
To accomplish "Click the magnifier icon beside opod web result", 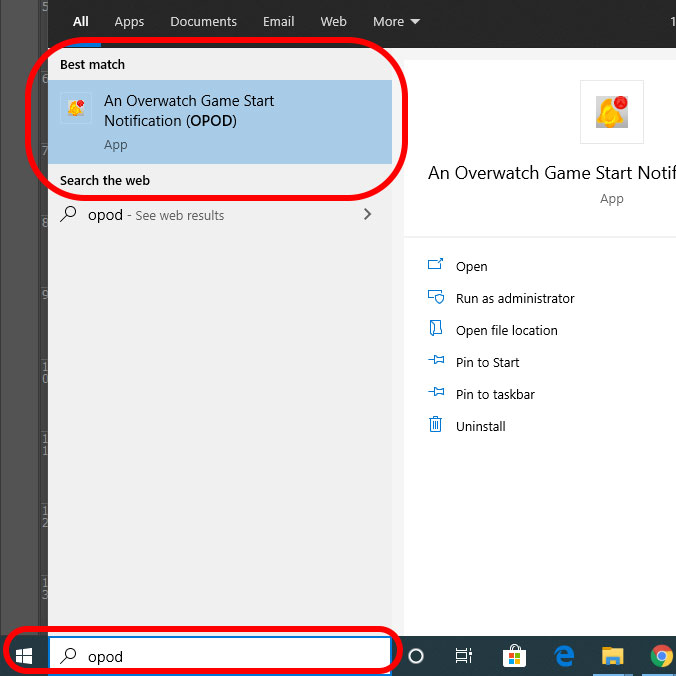I will pyautogui.click(x=68, y=214).
